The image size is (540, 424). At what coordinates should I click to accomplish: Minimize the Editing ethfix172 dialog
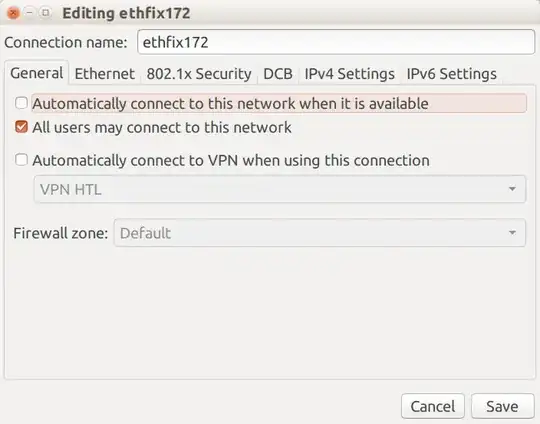30,13
